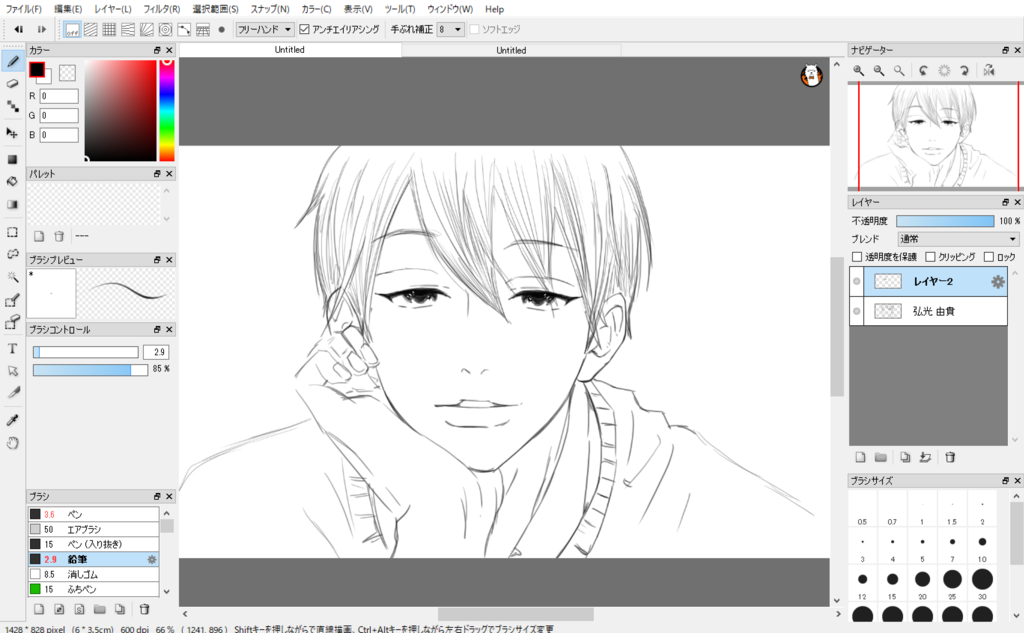Hide the レイヤー2 layer visibility dot
The image size is (1024, 633).
(857, 282)
